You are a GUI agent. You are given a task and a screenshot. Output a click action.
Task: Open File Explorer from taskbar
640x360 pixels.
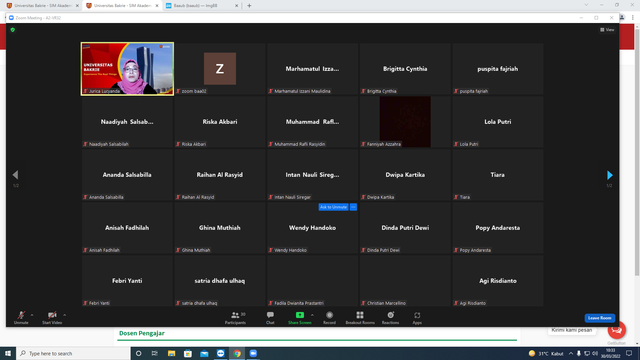click(171, 353)
